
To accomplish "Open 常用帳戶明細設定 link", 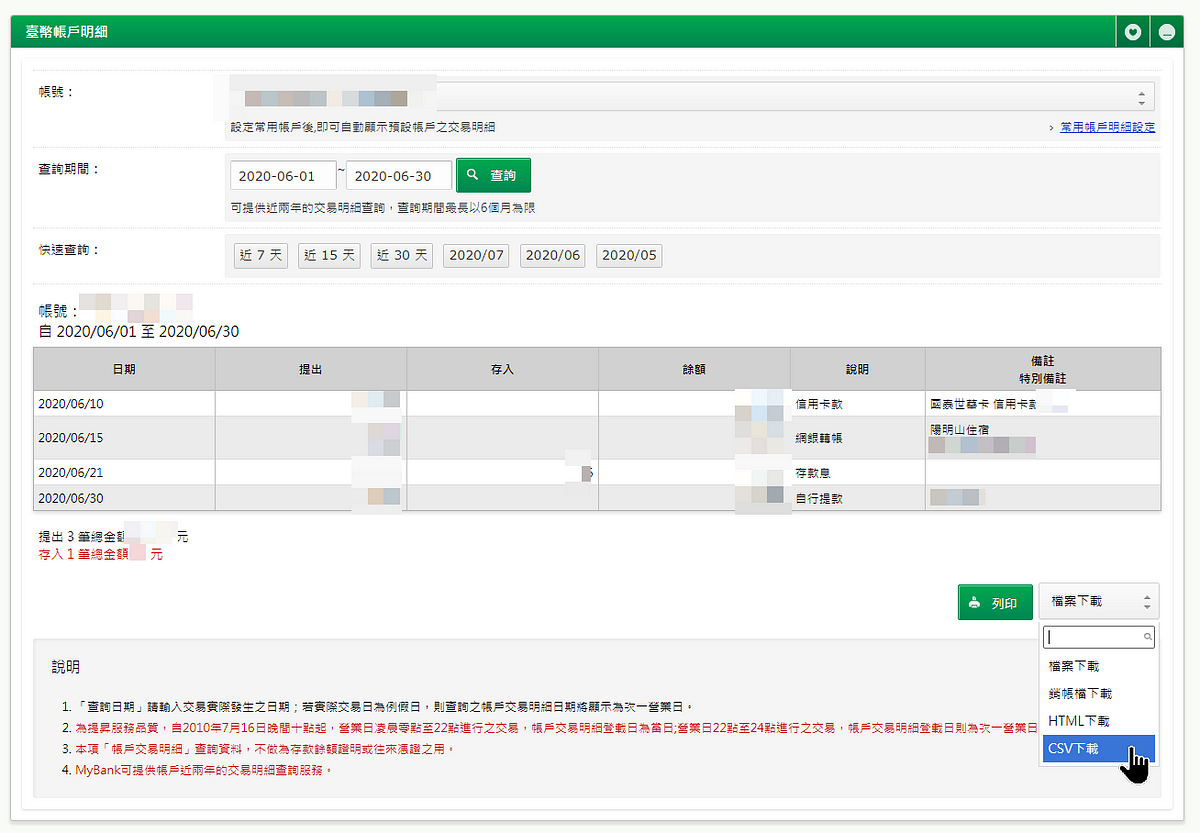I will coord(1107,127).
